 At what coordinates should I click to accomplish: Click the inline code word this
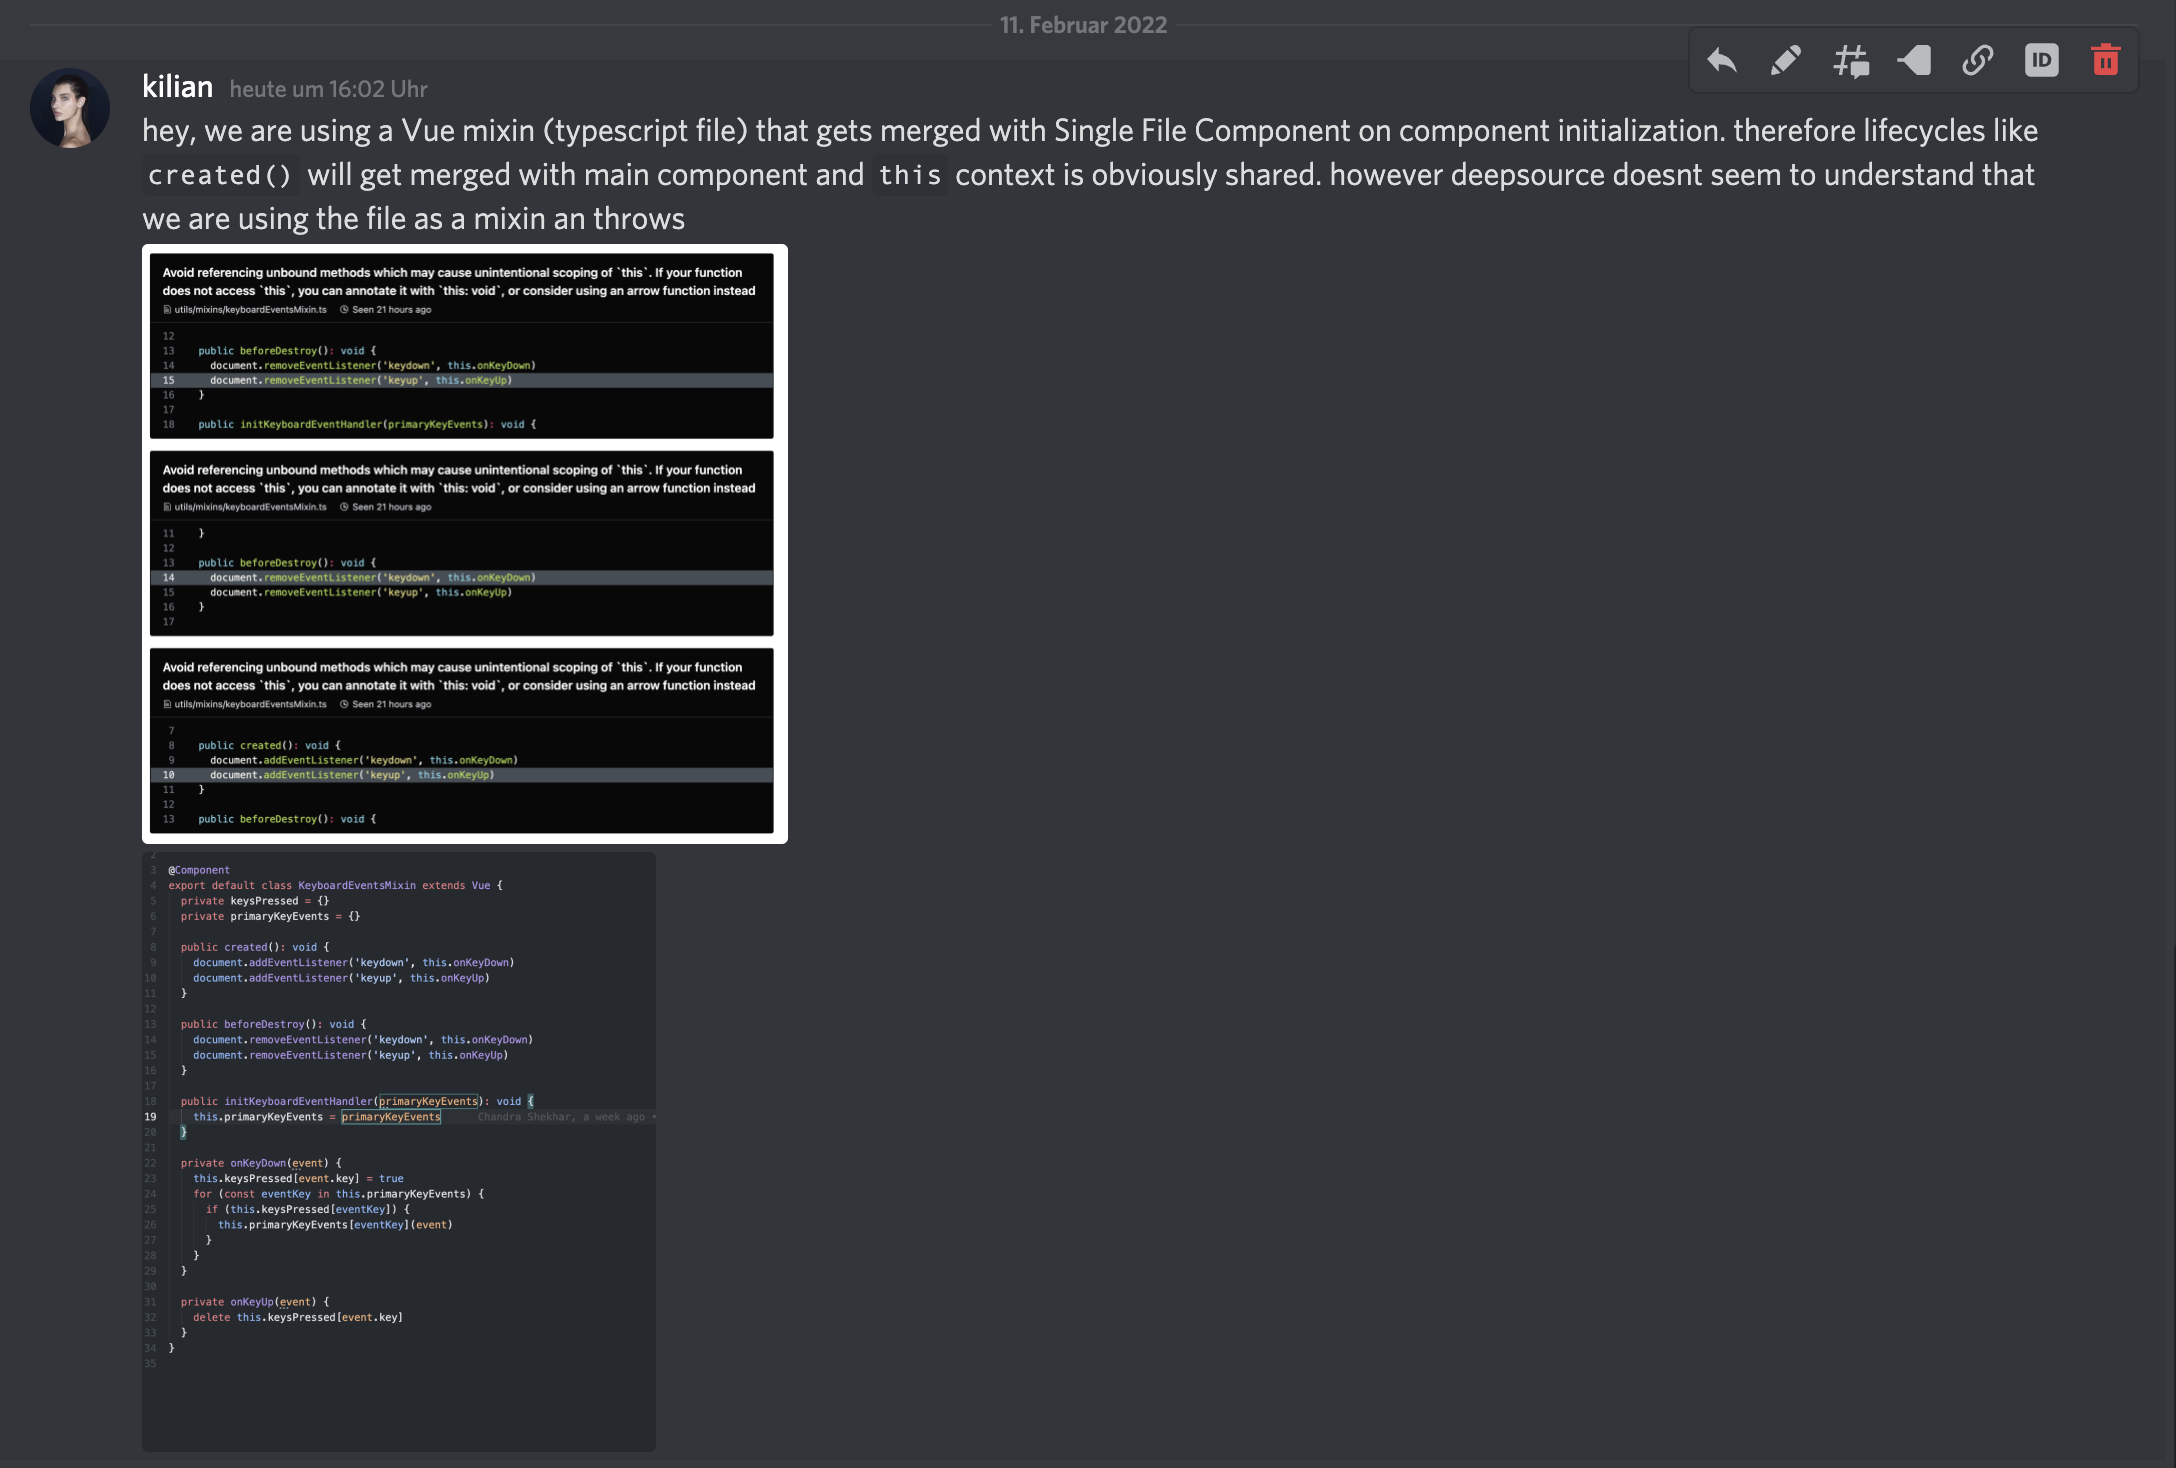coord(909,175)
